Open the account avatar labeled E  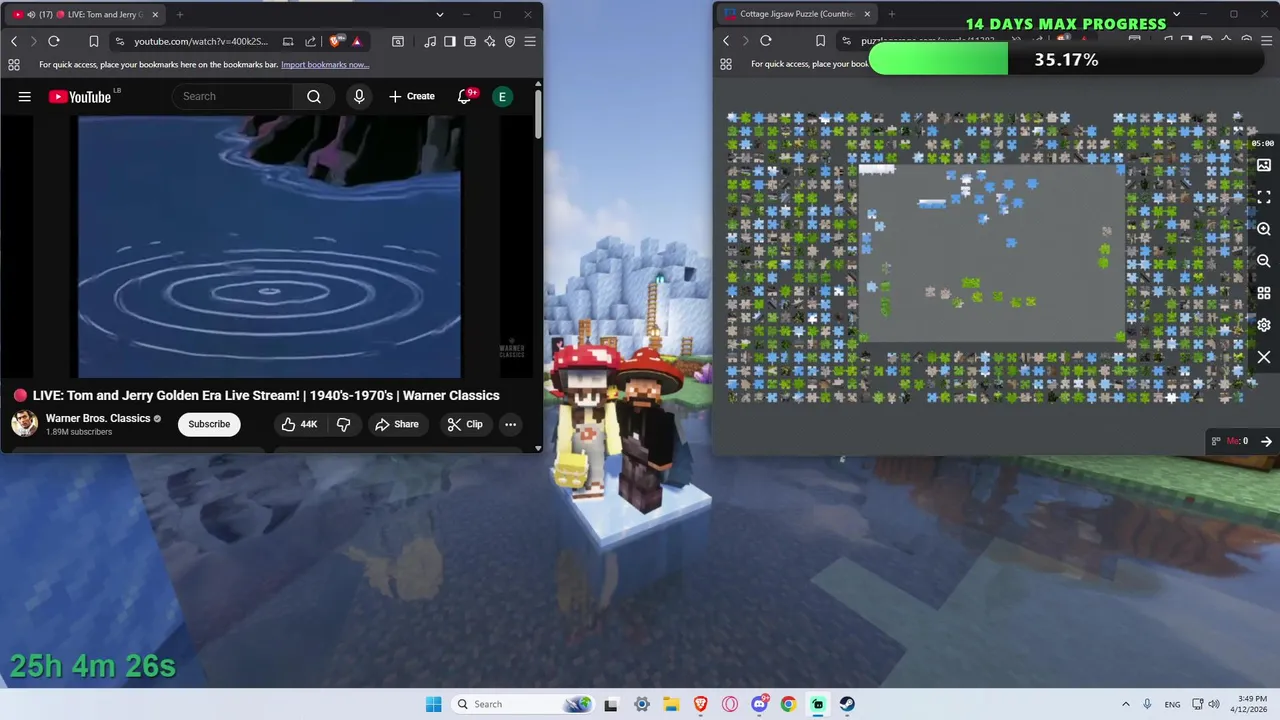(502, 96)
